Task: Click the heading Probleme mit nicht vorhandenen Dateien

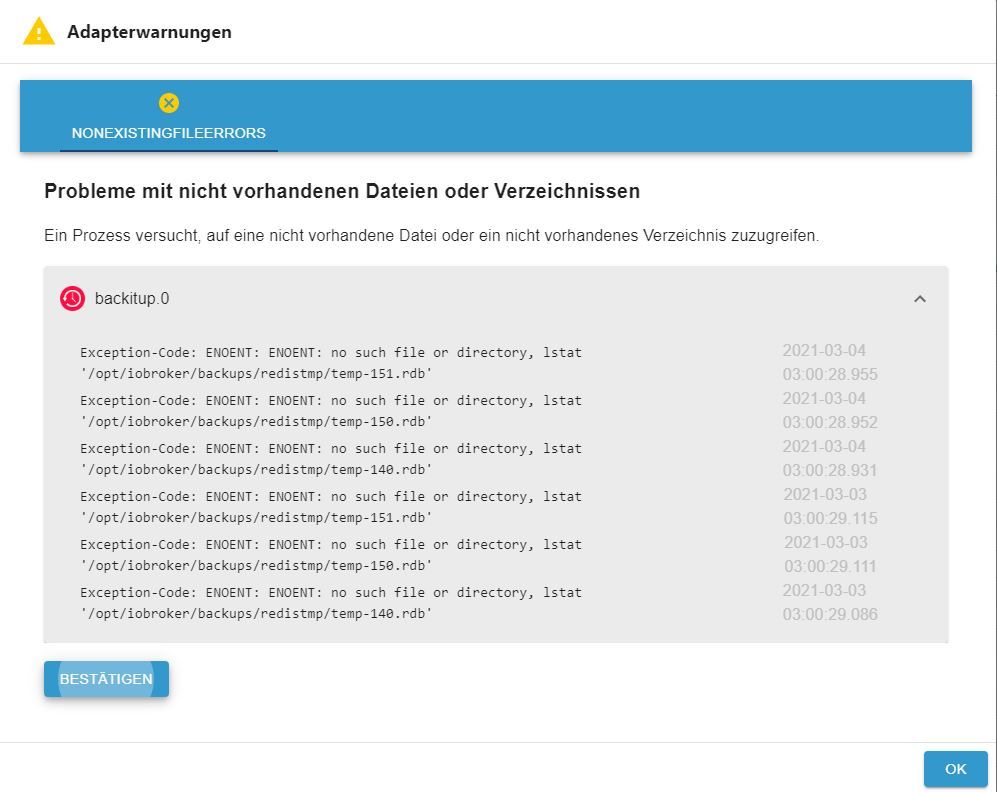Action: [x=341, y=191]
